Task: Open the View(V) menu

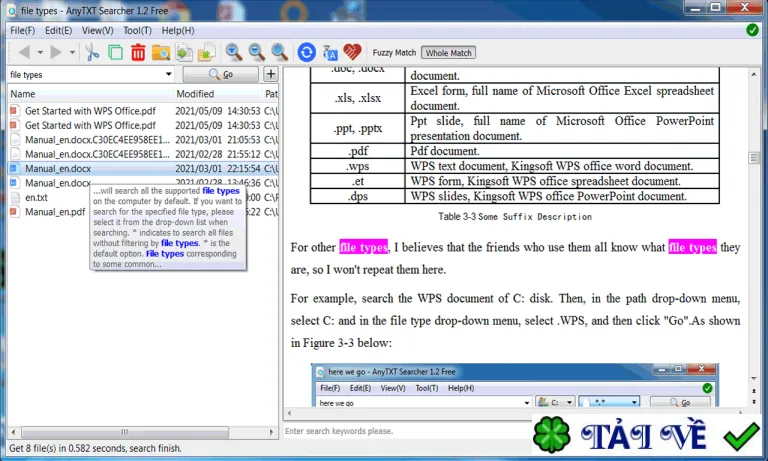Action: click(97, 30)
